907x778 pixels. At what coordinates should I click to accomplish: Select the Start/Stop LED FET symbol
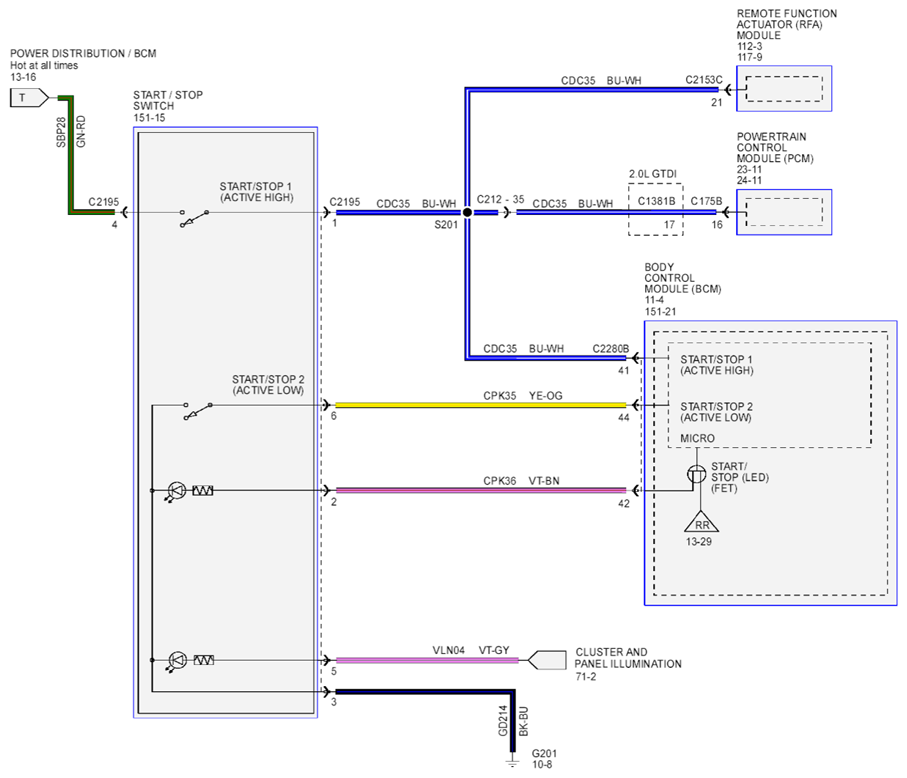pos(696,474)
